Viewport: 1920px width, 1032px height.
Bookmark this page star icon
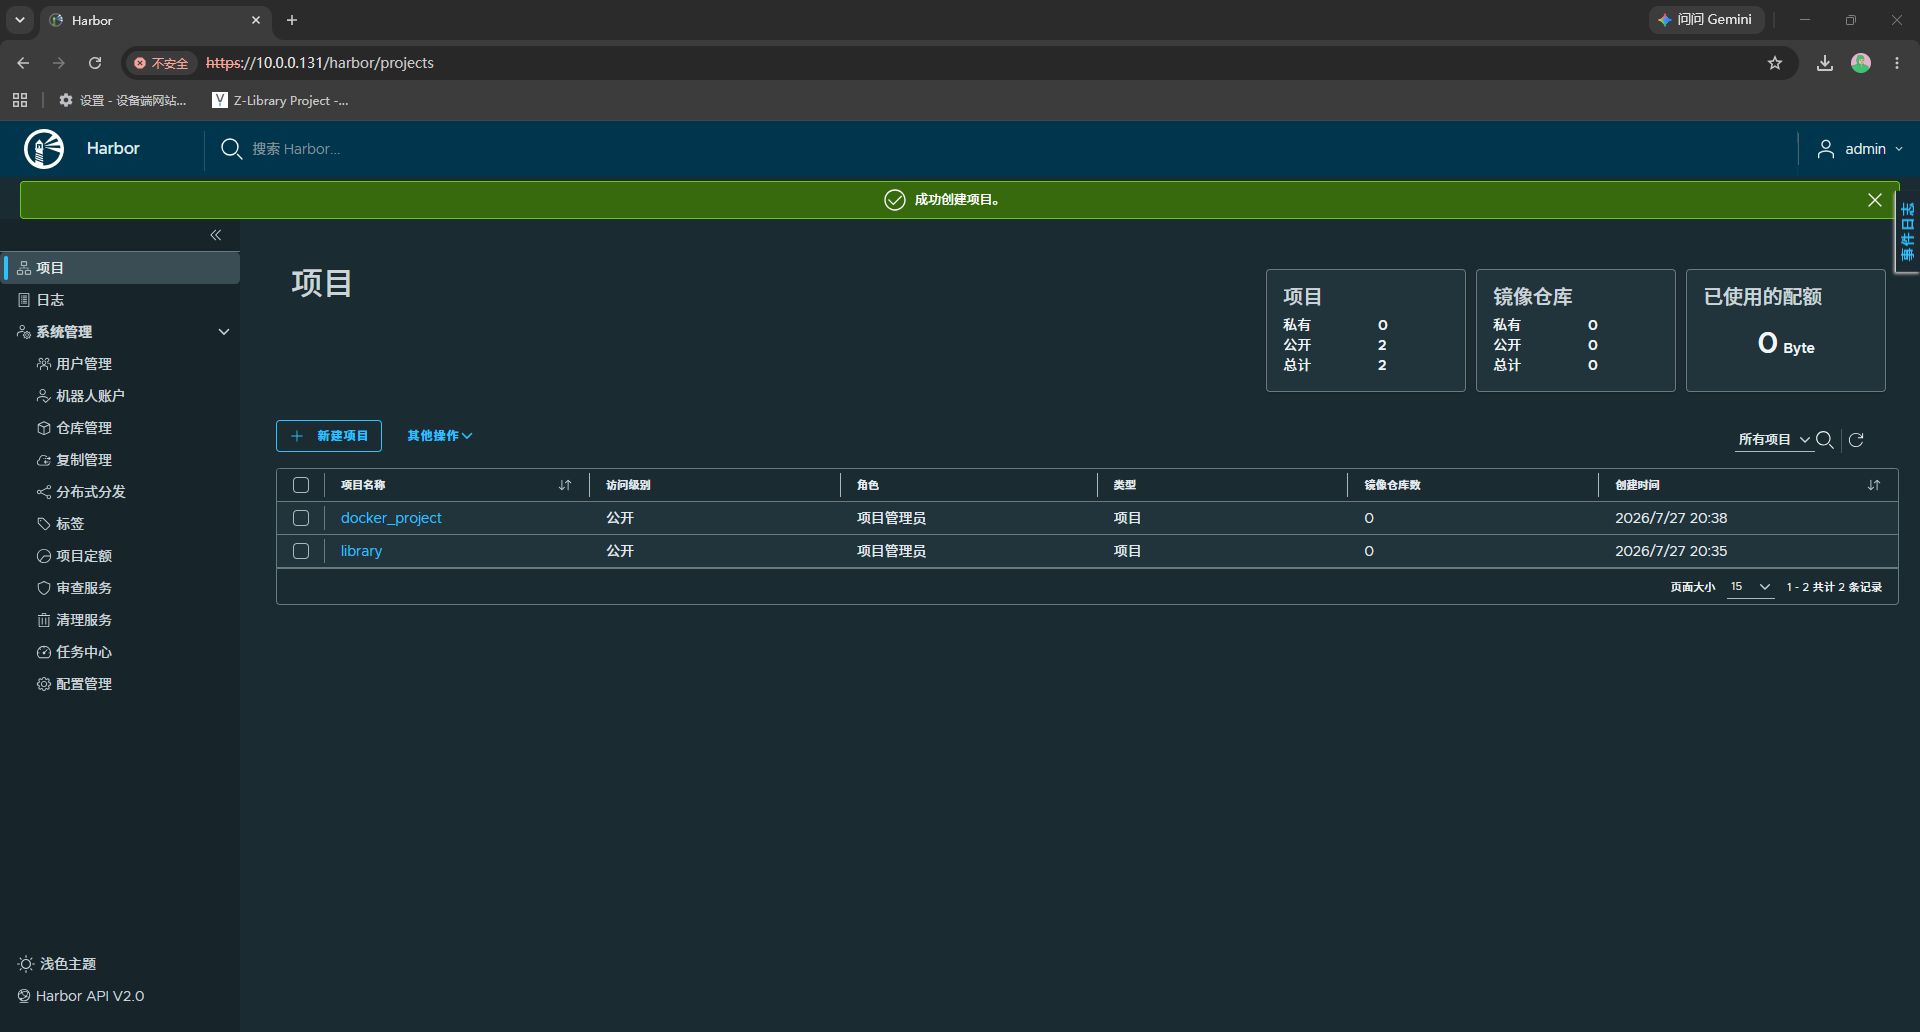click(x=1775, y=63)
